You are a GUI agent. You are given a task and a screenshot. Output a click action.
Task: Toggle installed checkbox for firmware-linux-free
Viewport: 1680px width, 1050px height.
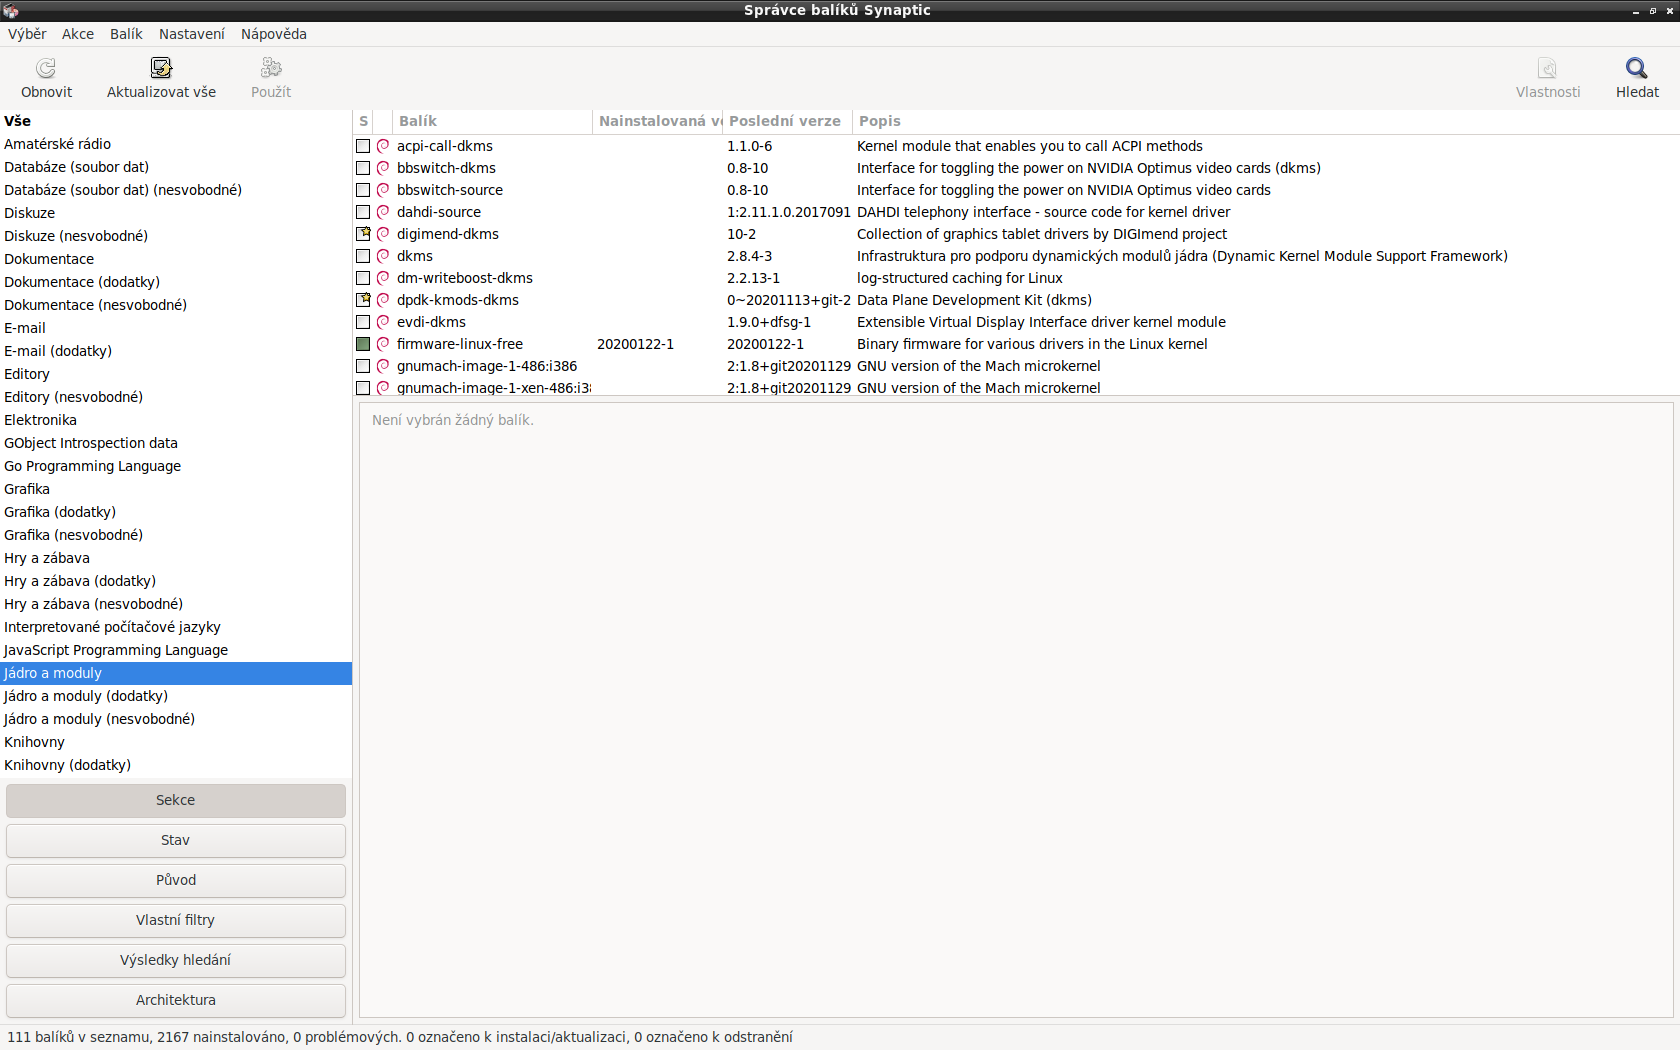point(363,344)
